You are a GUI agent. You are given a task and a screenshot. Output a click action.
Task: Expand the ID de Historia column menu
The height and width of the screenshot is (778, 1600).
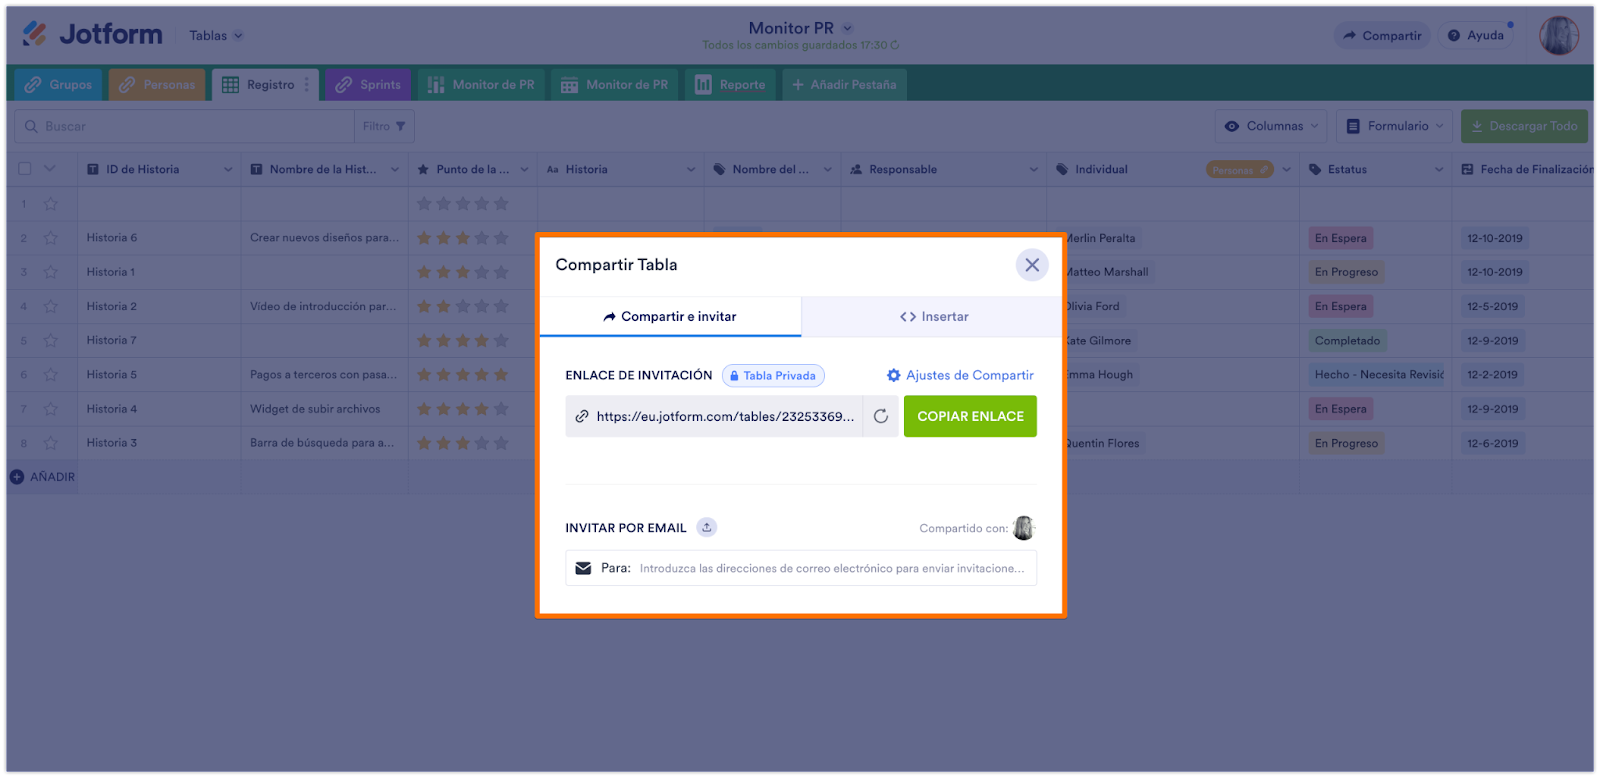coord(228,170)
